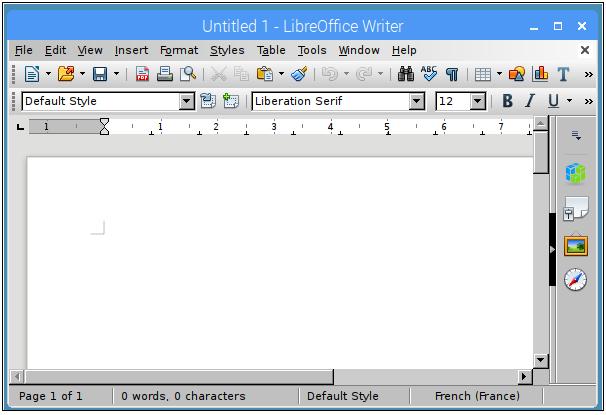The width and height of the screenshot is (606, 415).
Task: Expand the Underline style dropdown arrow
Action: (569, 101)
